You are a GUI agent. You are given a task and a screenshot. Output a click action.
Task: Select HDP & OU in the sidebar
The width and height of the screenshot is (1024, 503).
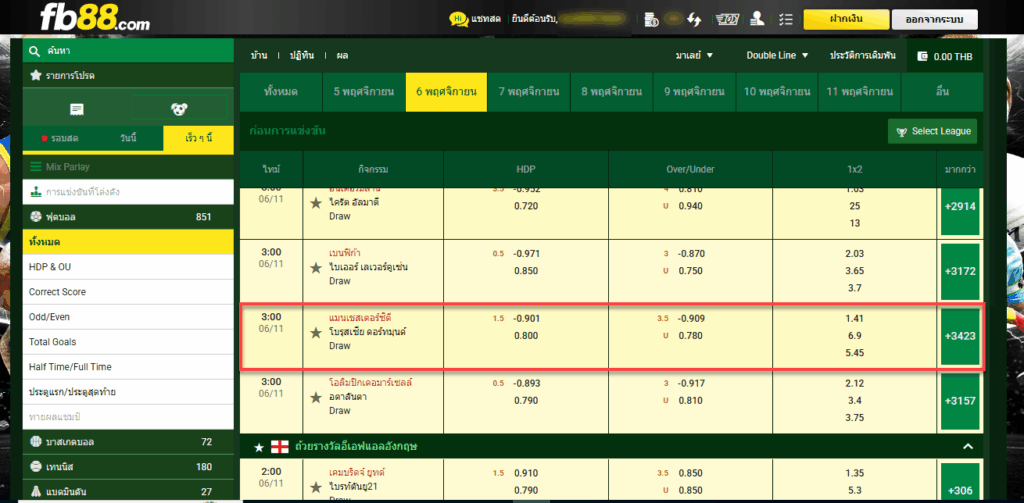coord(128,267)
